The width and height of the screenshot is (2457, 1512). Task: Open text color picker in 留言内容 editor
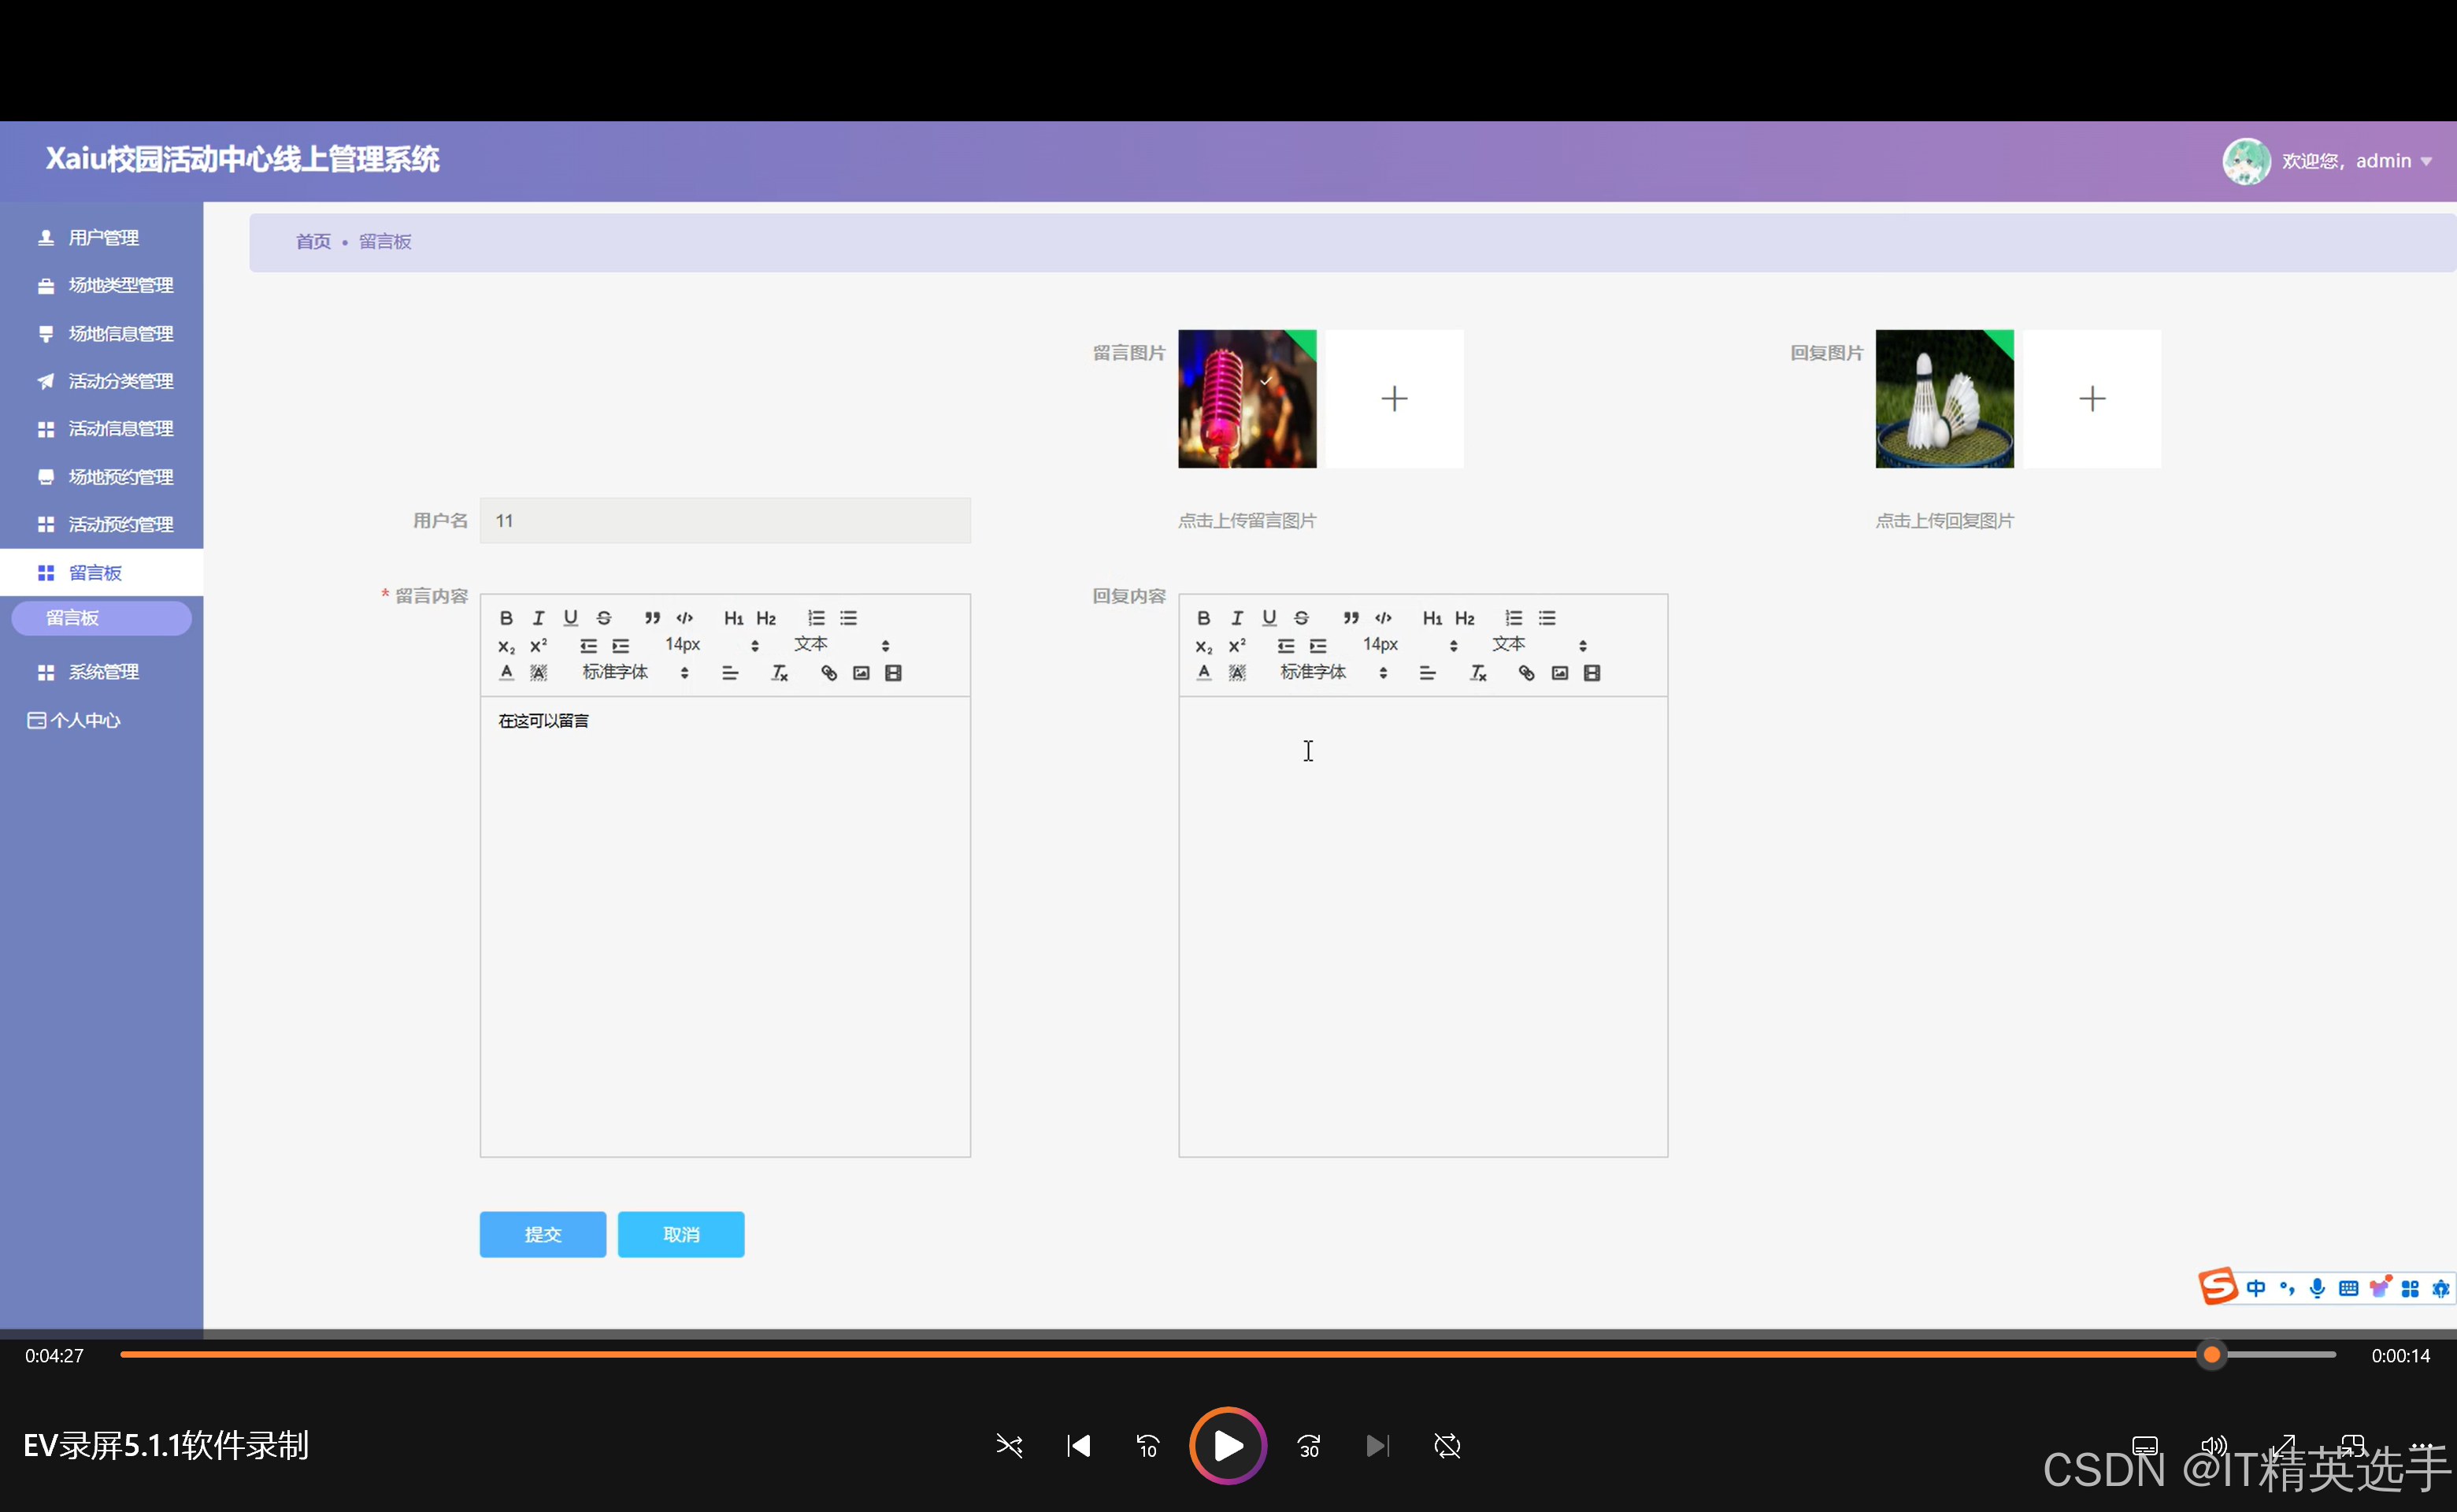506,673
